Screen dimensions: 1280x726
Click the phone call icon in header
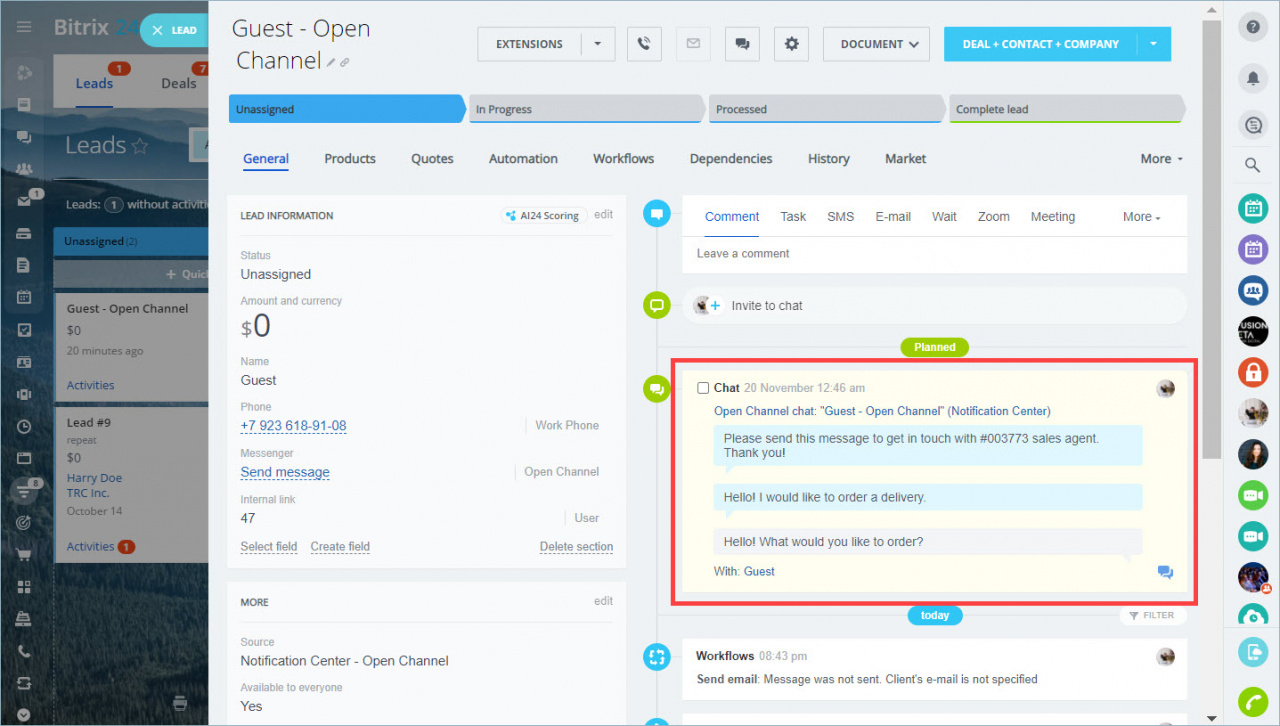point(644,44)
